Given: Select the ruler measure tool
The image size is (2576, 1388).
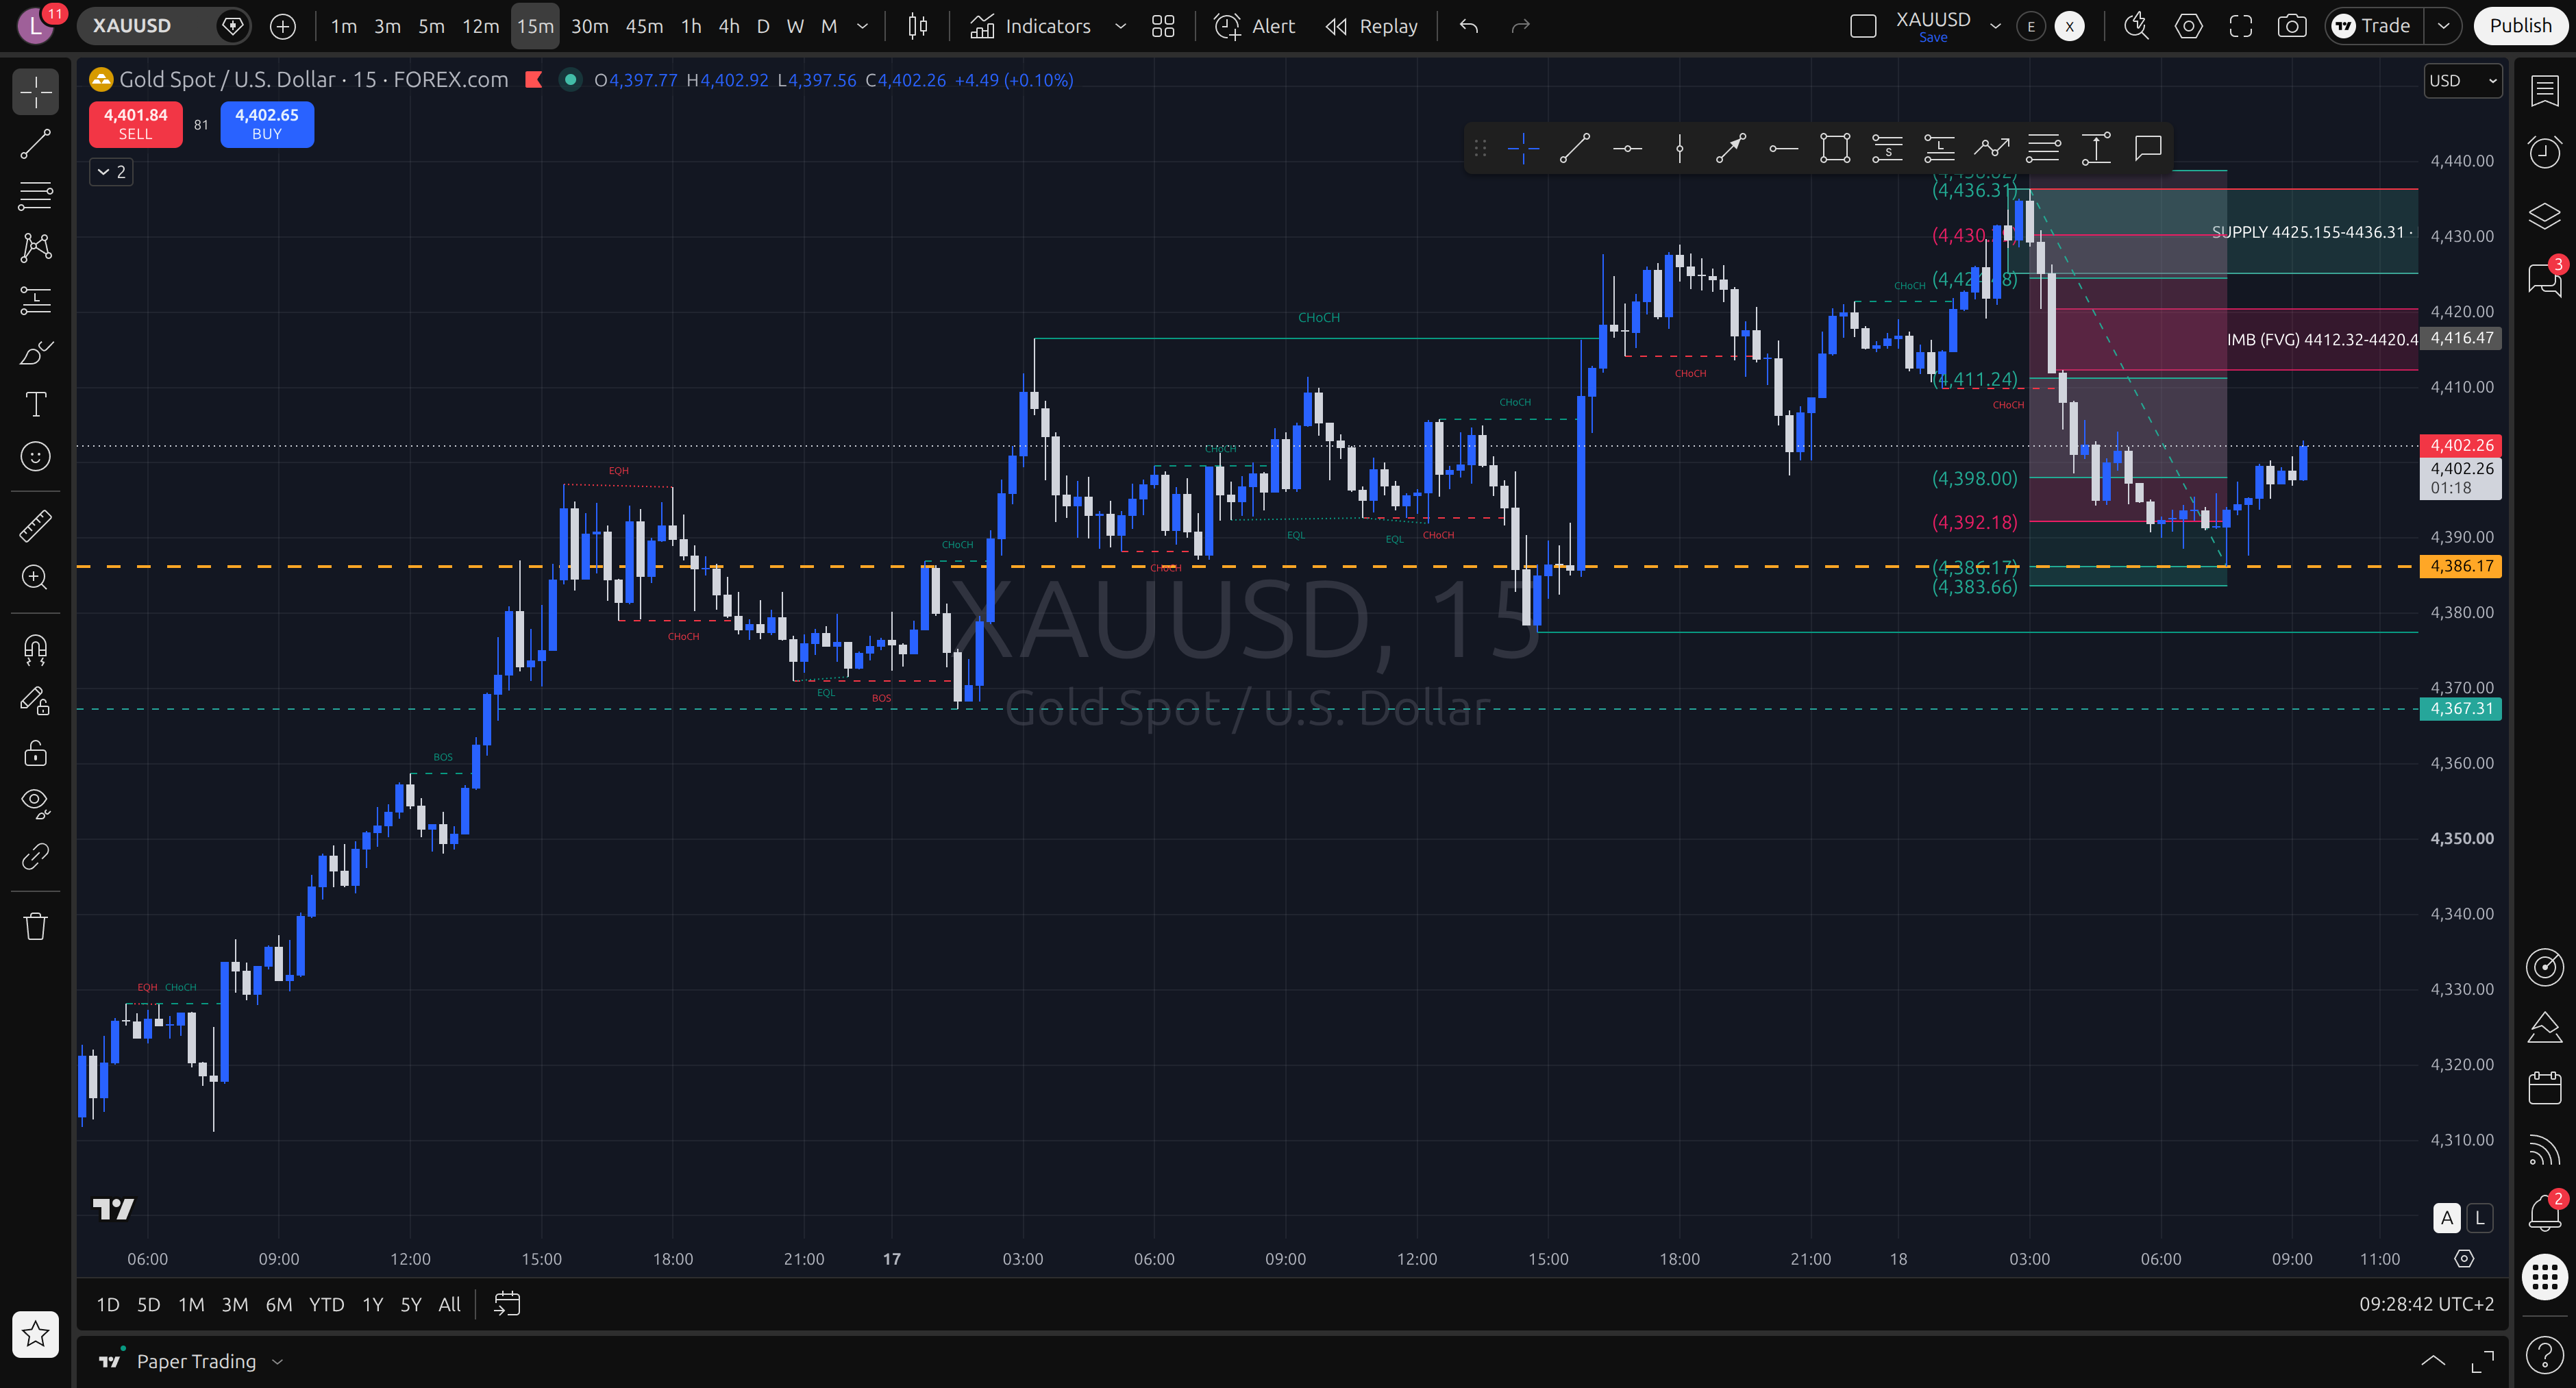Looking at the screenshot, I should [36, 525].
